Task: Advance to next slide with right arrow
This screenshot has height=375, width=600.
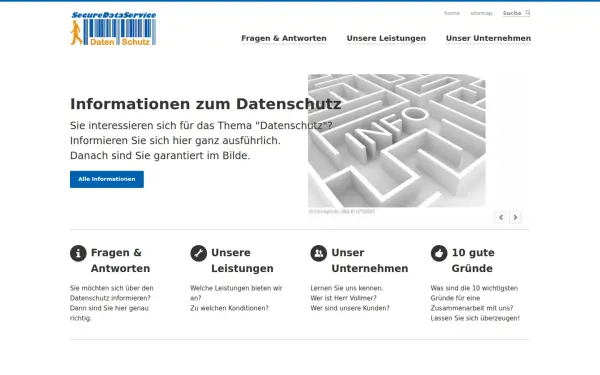Action: coord(515,217)
